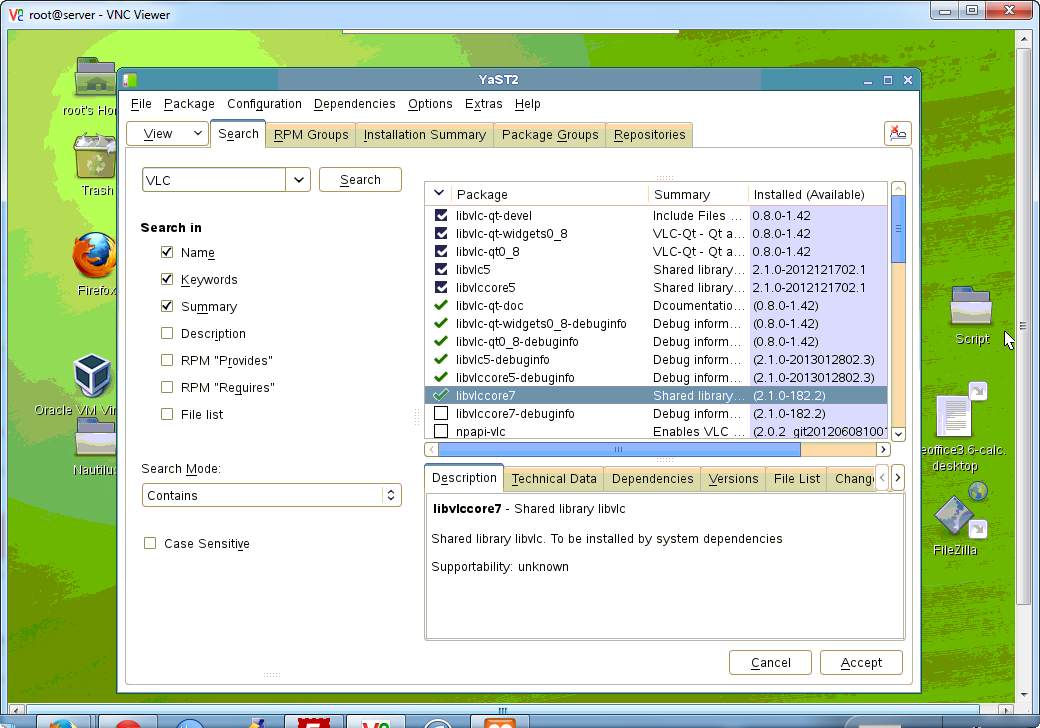This screenshot has height=728, width=1040.
Task: Toggle install status of libvlc-qt-widgets0_8-debuginfo
Action: pos(440,324)
